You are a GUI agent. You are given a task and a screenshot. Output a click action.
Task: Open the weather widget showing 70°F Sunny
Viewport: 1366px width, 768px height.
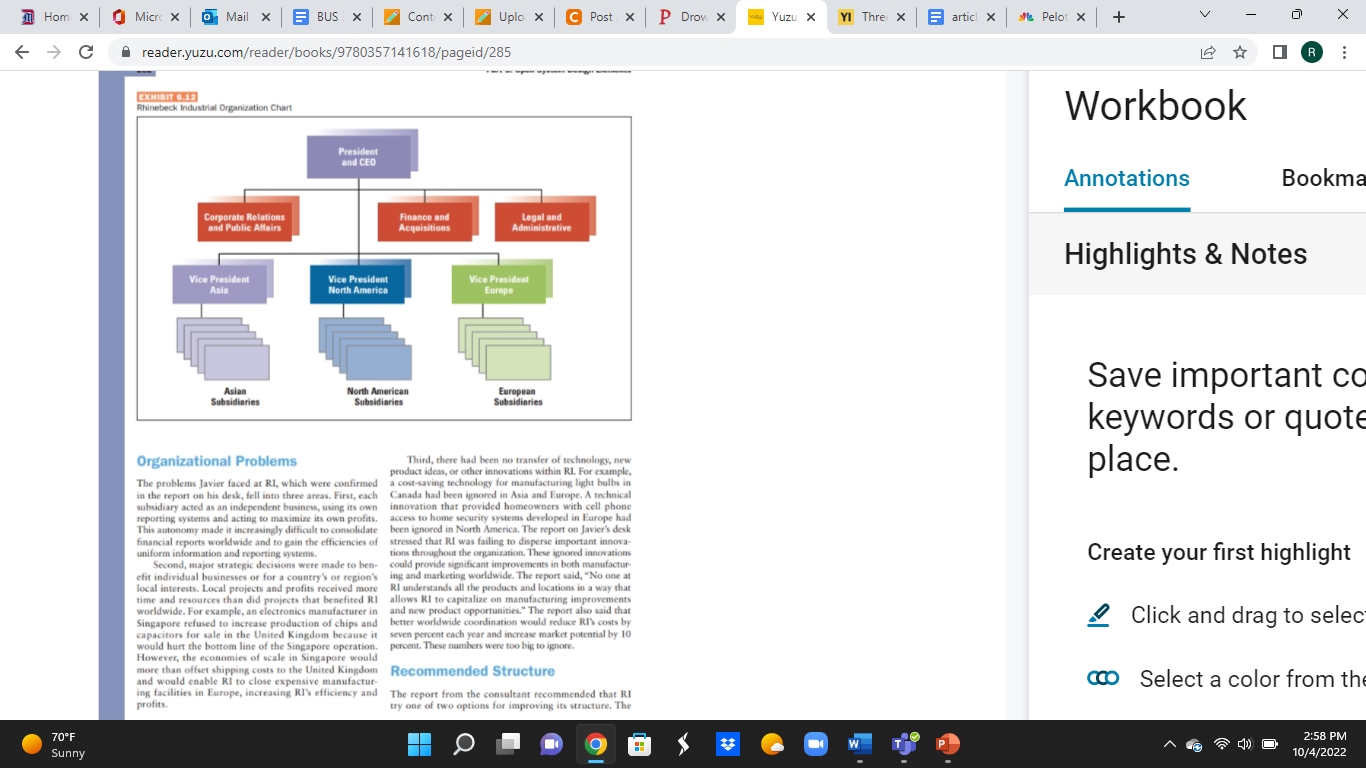(x=55, y=744)
